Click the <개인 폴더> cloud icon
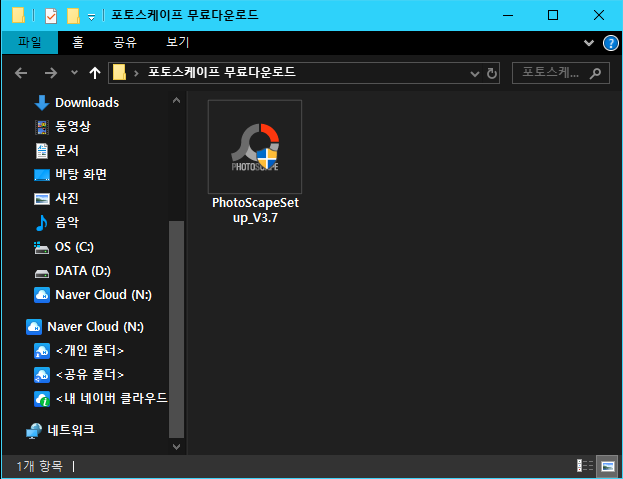Screen dimensions: 623x479 tap(42, 351)
